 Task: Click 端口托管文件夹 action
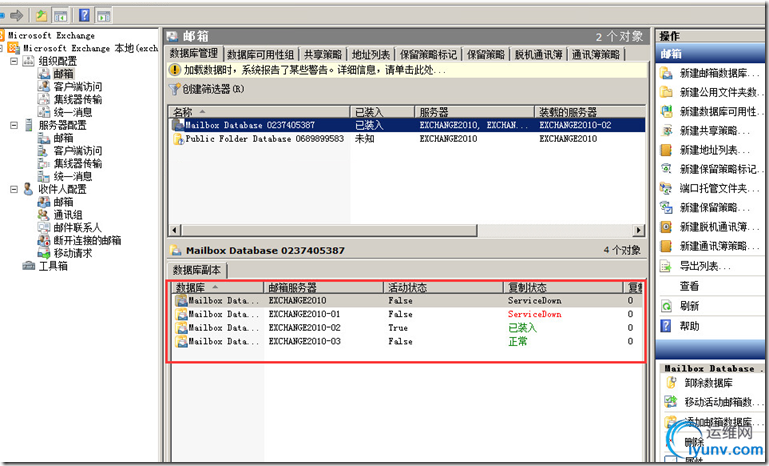pyautogui.click(x=711, y=188)
